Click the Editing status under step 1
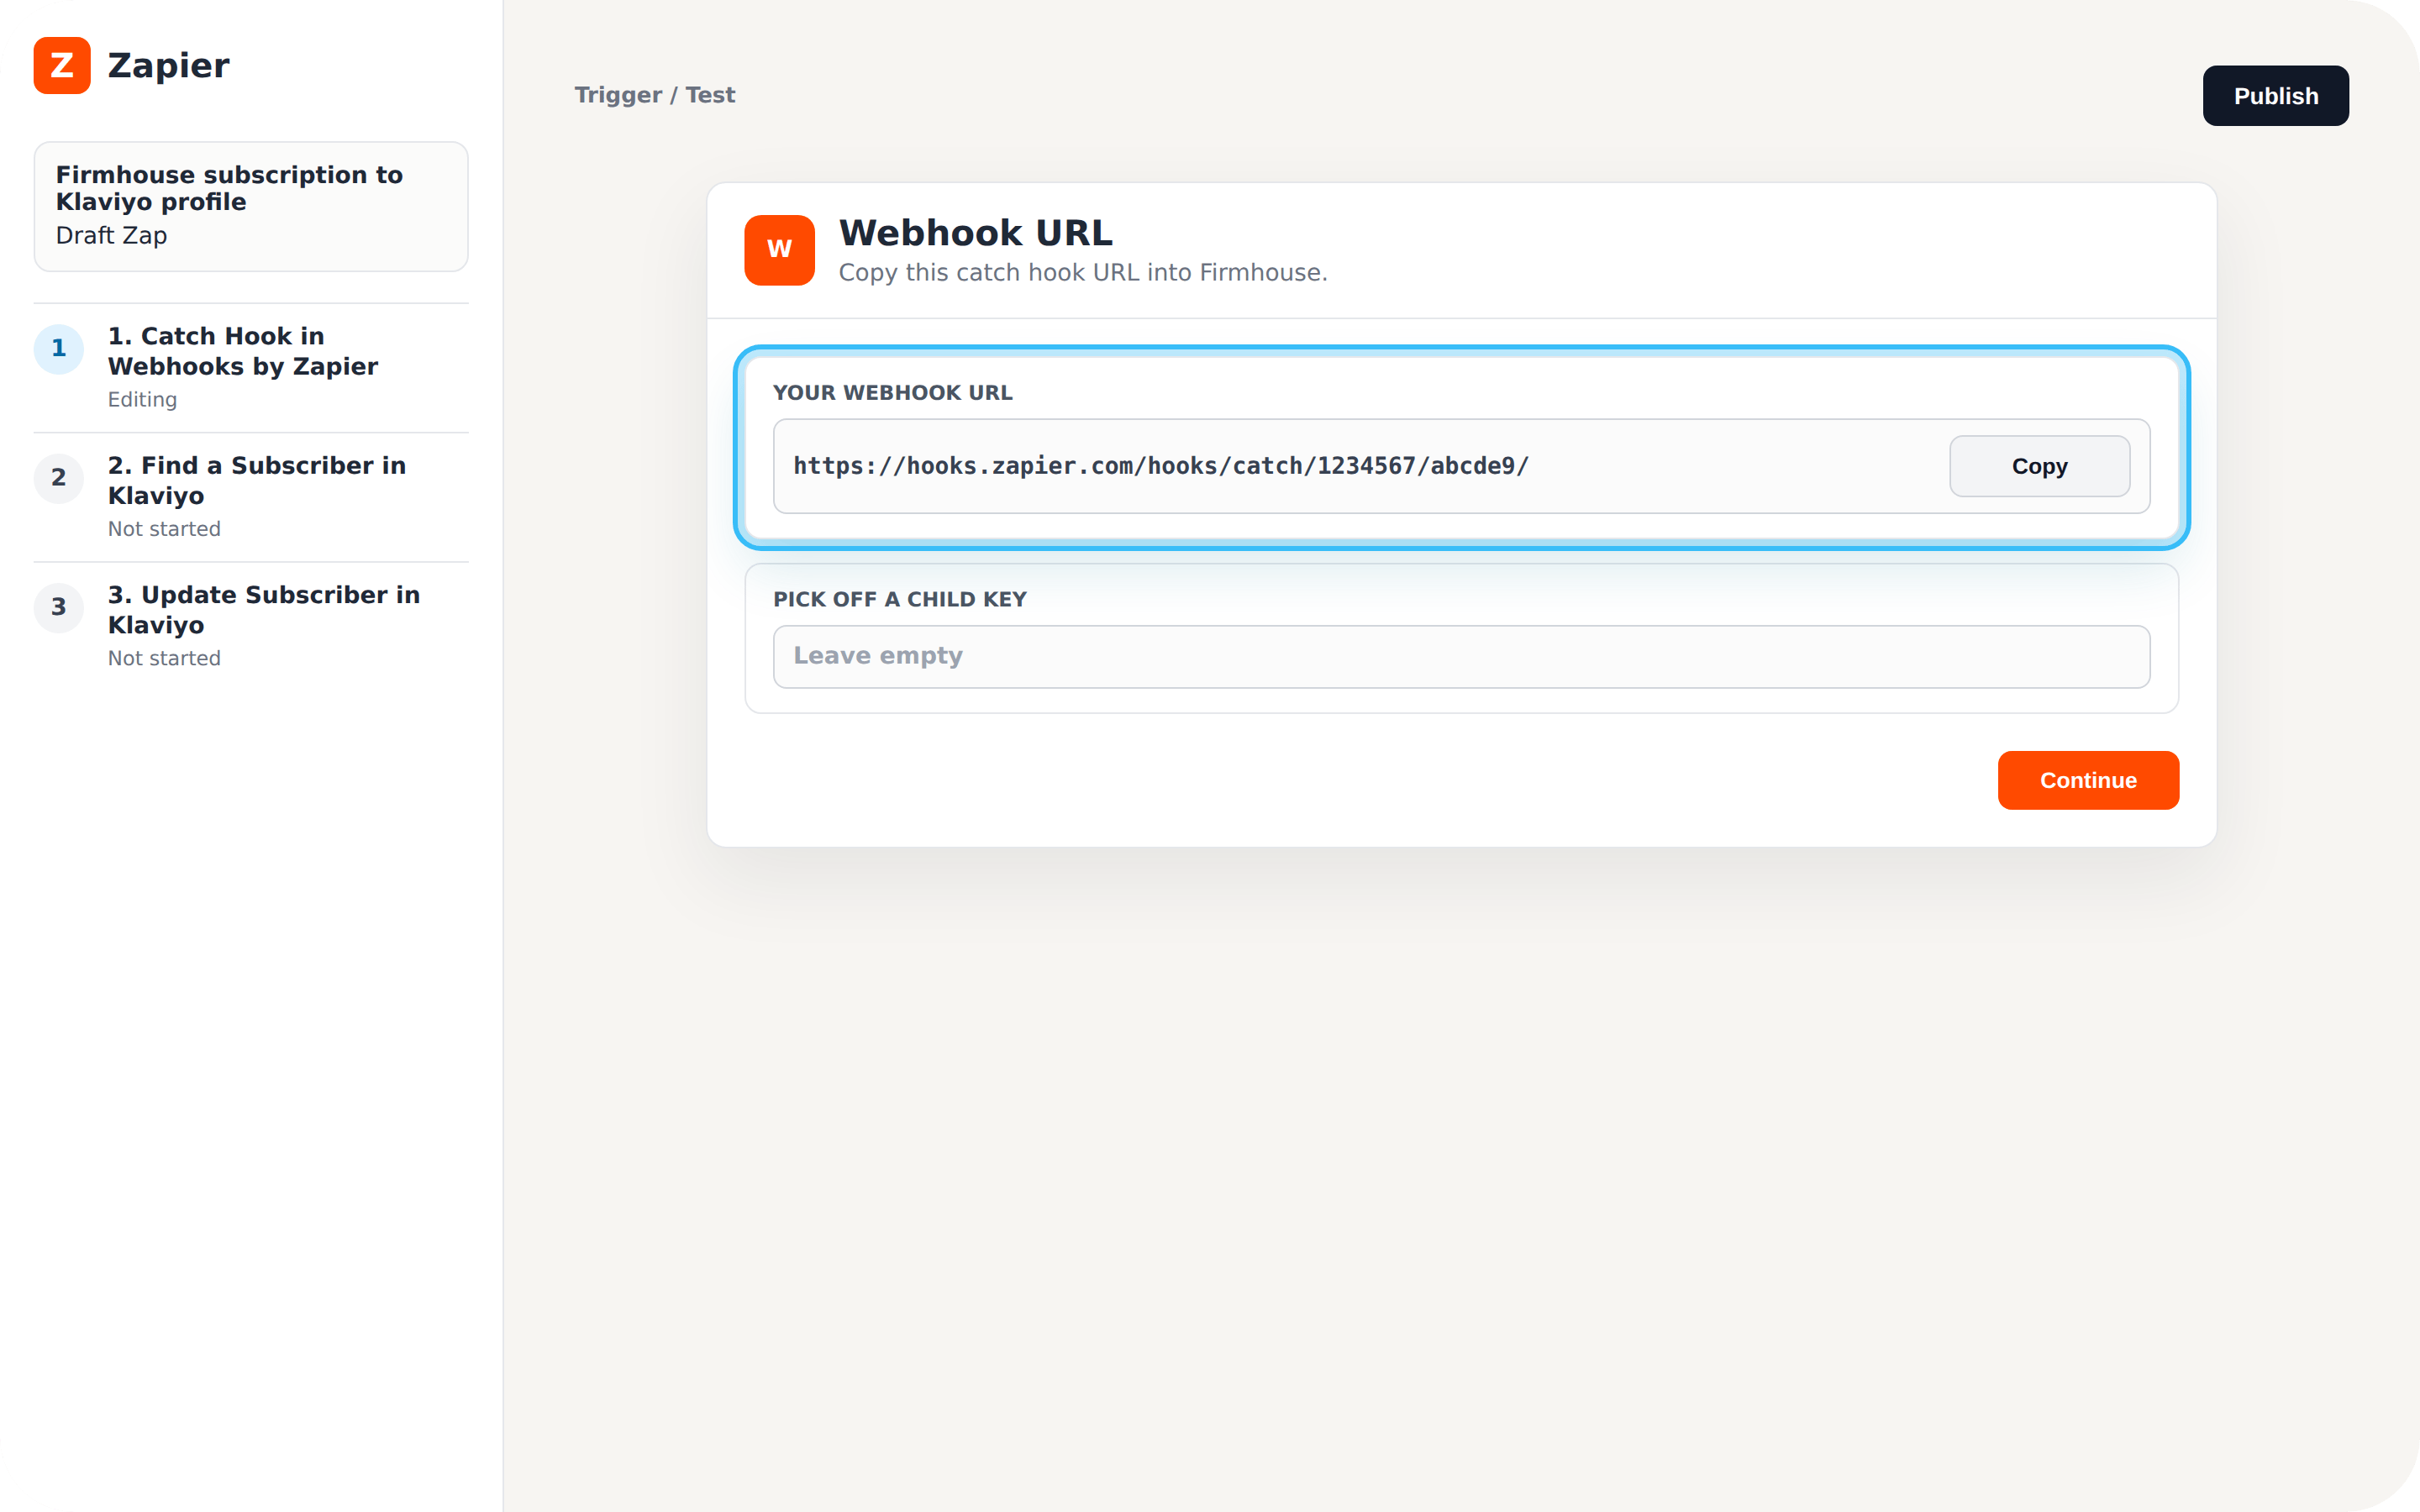The height and width of the screenshot is (1512, 2420). [142, 400]
